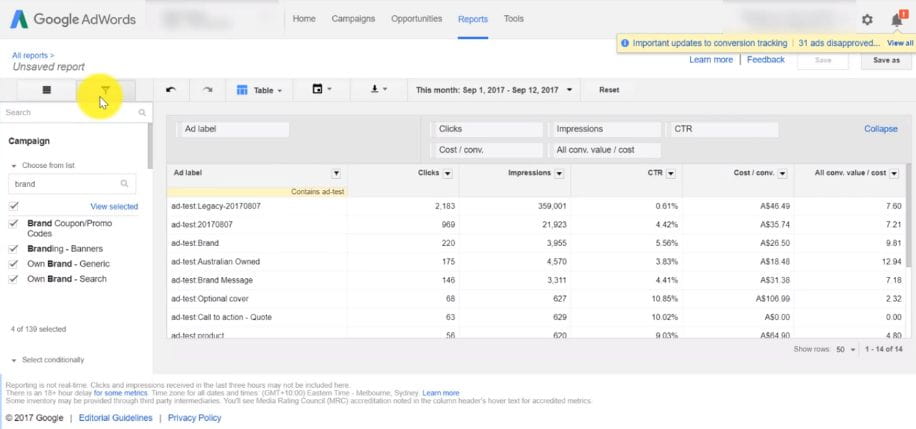
Task: Click the redo arrow
Action: 207,90
